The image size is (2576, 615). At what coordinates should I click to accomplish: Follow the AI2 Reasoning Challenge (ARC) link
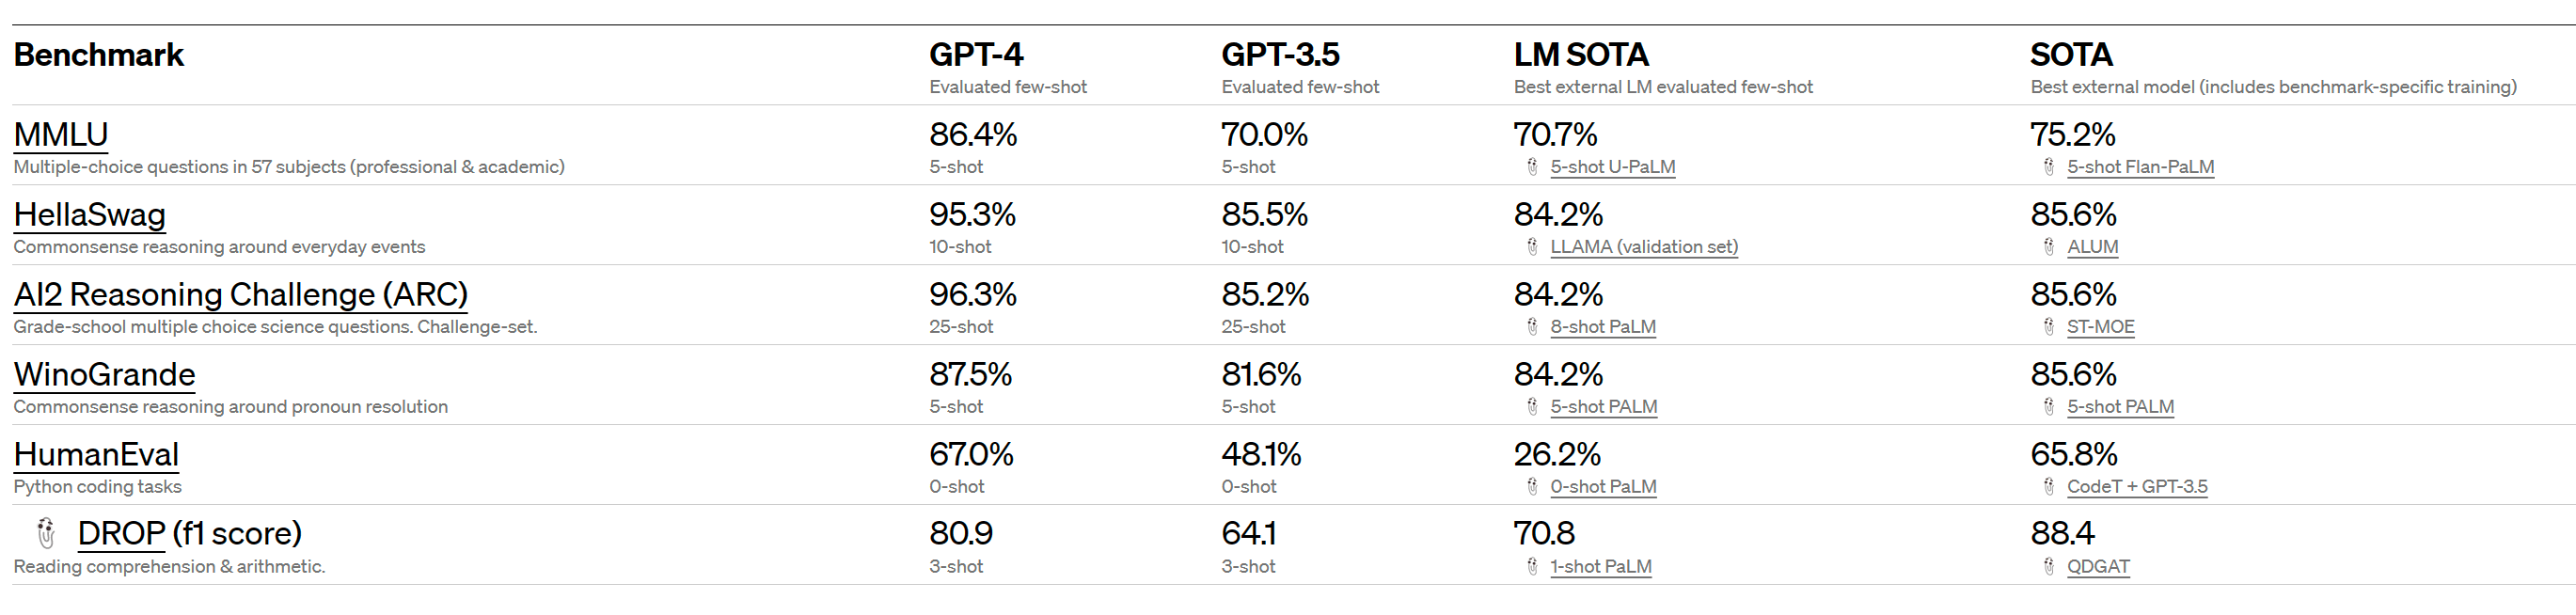coord(240,294)
